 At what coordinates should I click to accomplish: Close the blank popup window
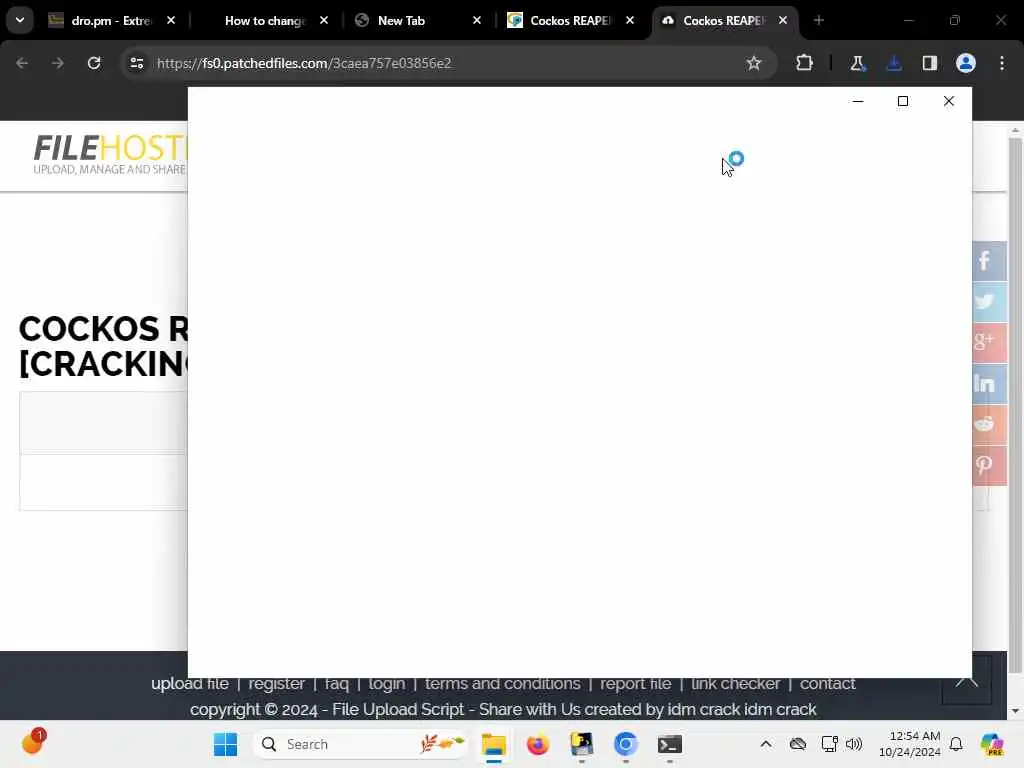point(949,101)
